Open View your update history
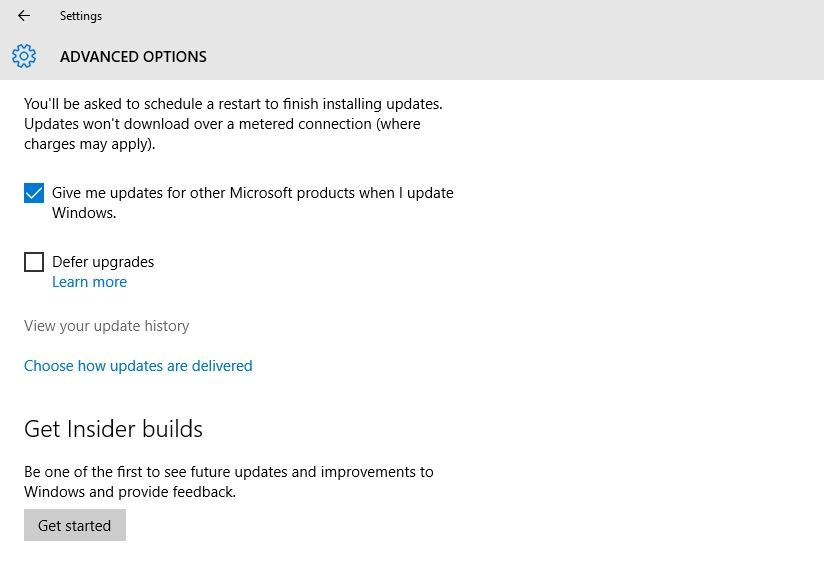This screenshot has height=575, width=824. [x=106, y=326]
